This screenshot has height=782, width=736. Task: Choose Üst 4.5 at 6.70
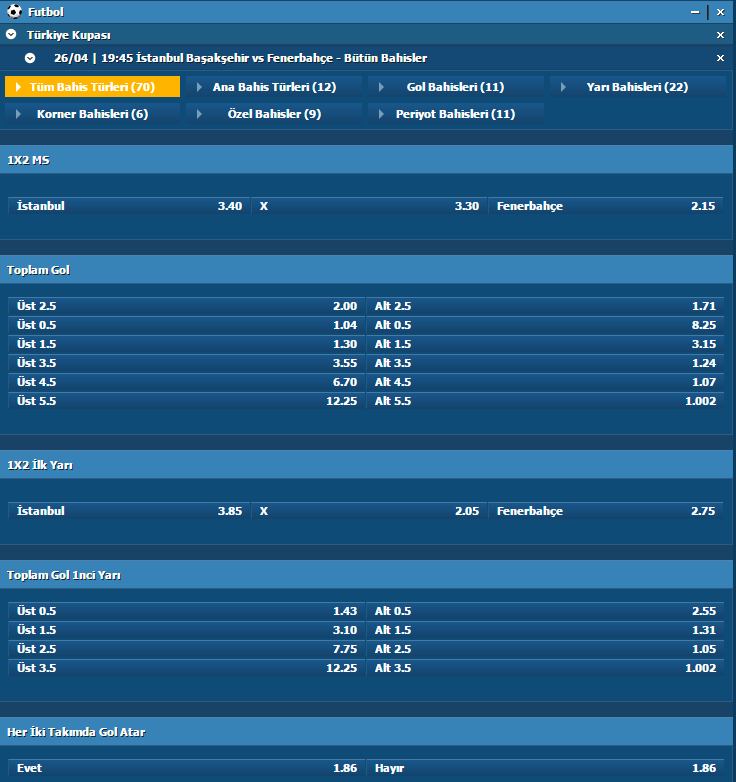pyautogui.click(x=186, y=382)
